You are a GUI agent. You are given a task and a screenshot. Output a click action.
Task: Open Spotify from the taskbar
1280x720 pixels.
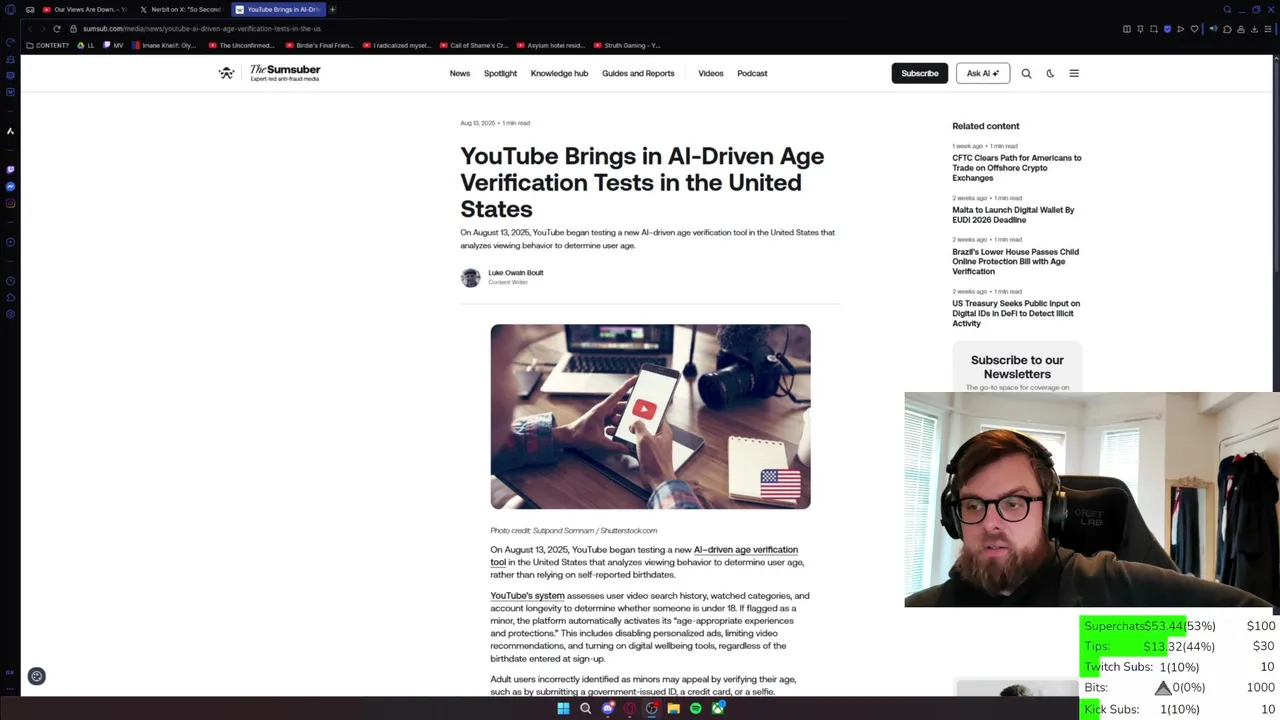pyautogui.click(x=696, y=709)
